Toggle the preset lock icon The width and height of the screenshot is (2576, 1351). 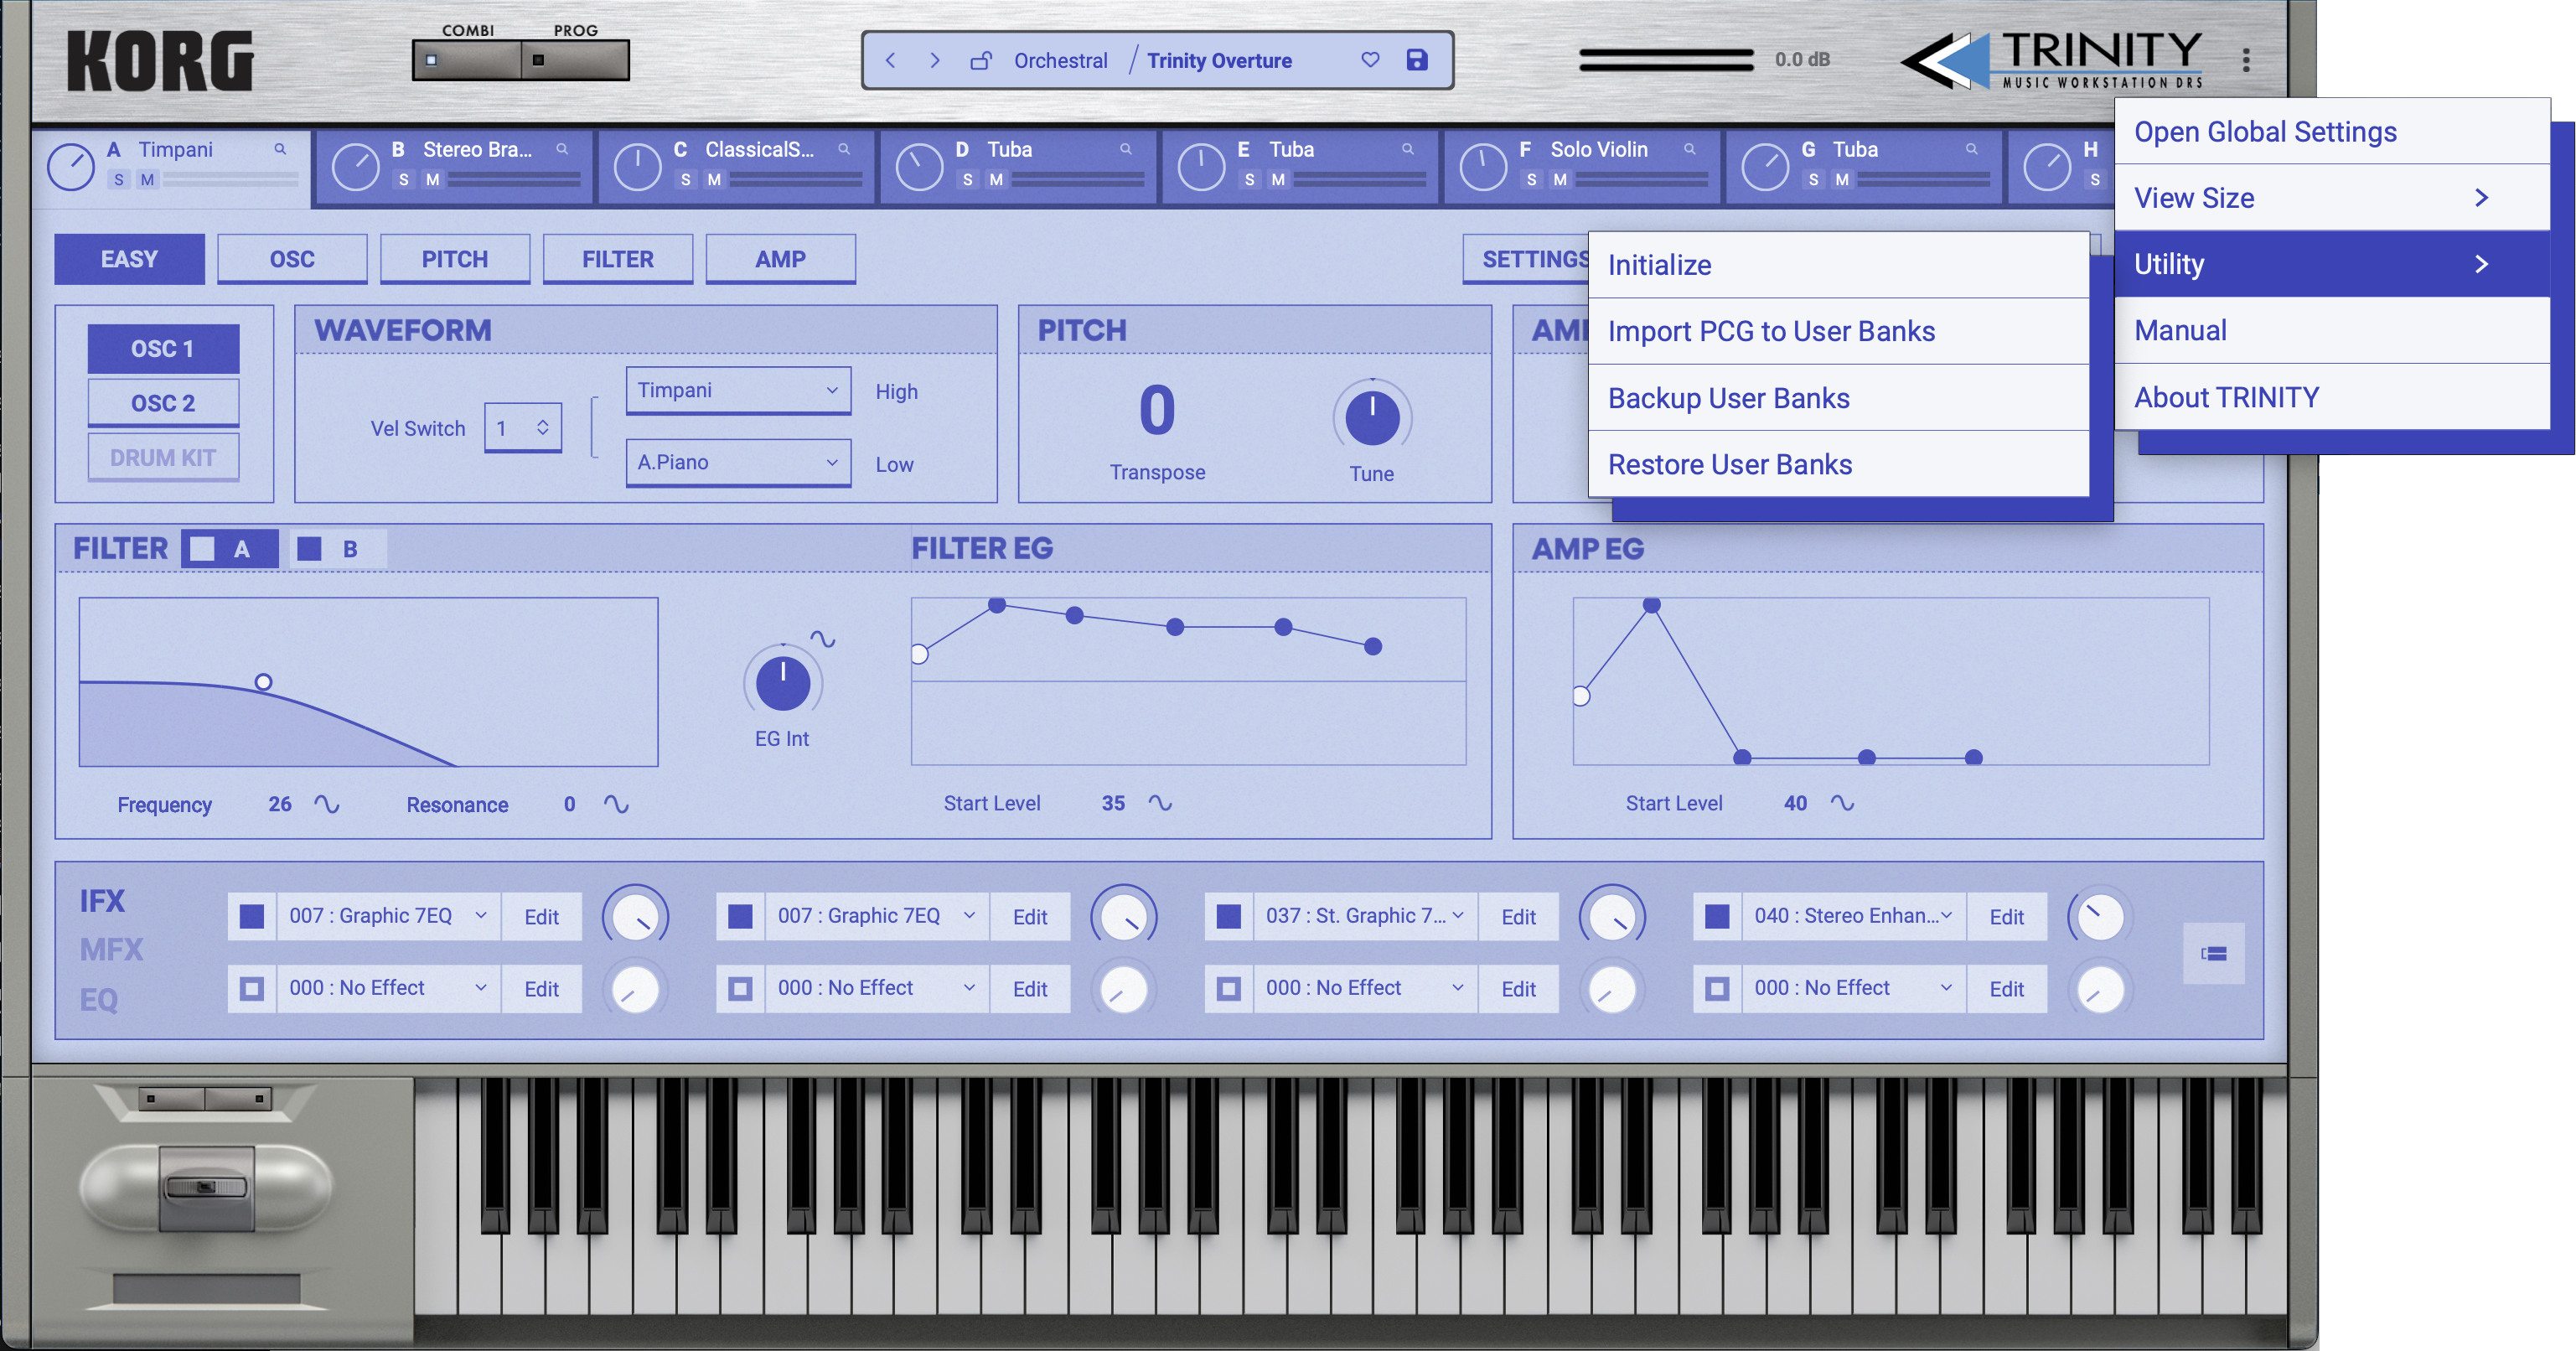[981, 60]
